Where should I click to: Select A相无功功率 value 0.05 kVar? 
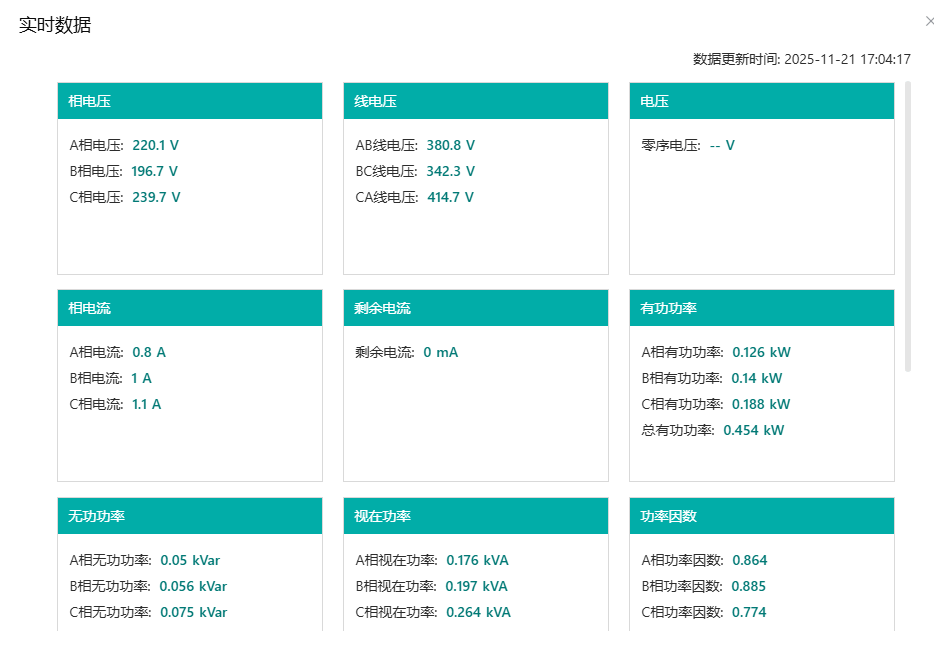pyautogui.click(x=190, y=560)
